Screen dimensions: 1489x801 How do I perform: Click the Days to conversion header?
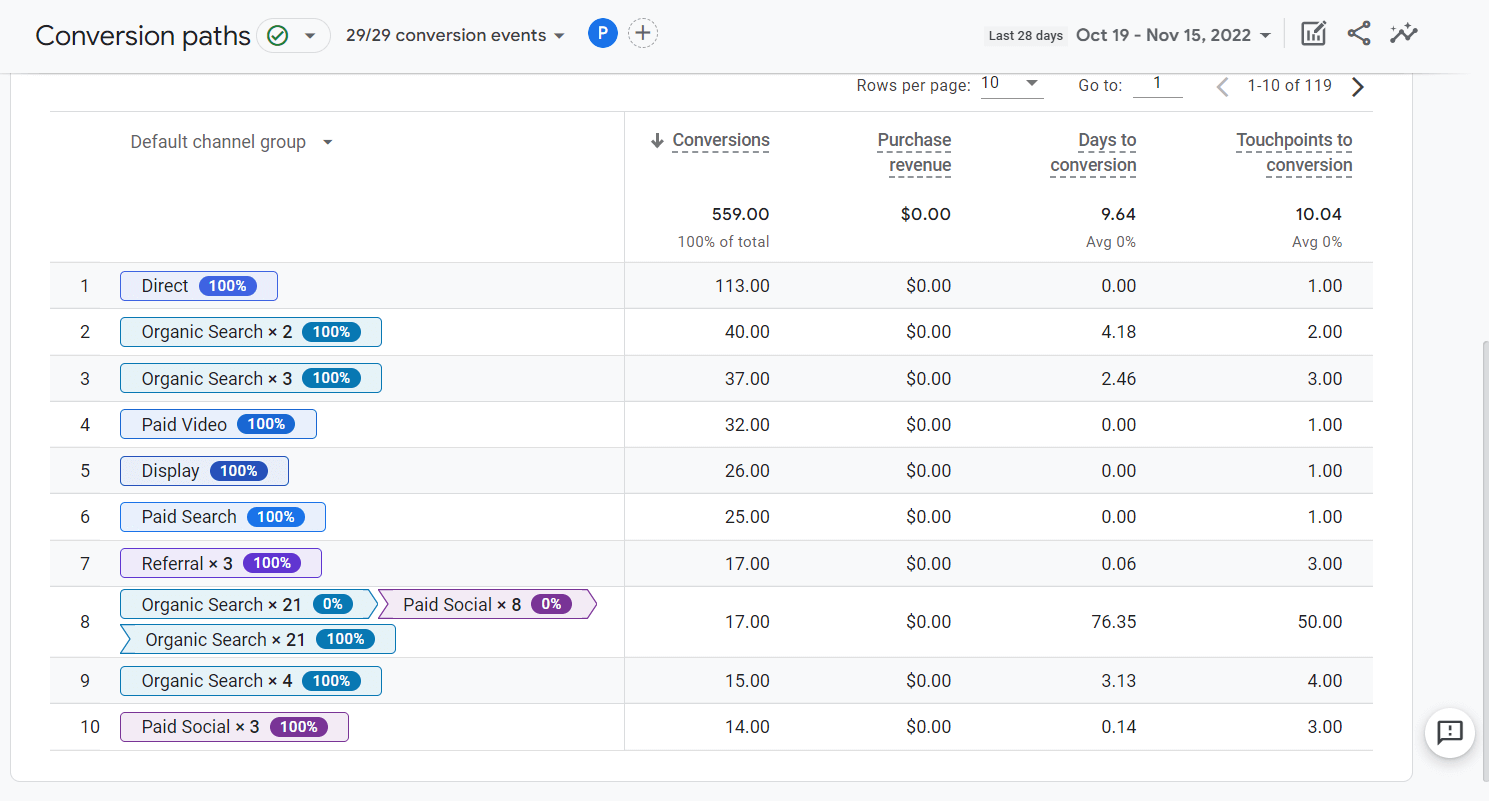[x=1093, y=152]
